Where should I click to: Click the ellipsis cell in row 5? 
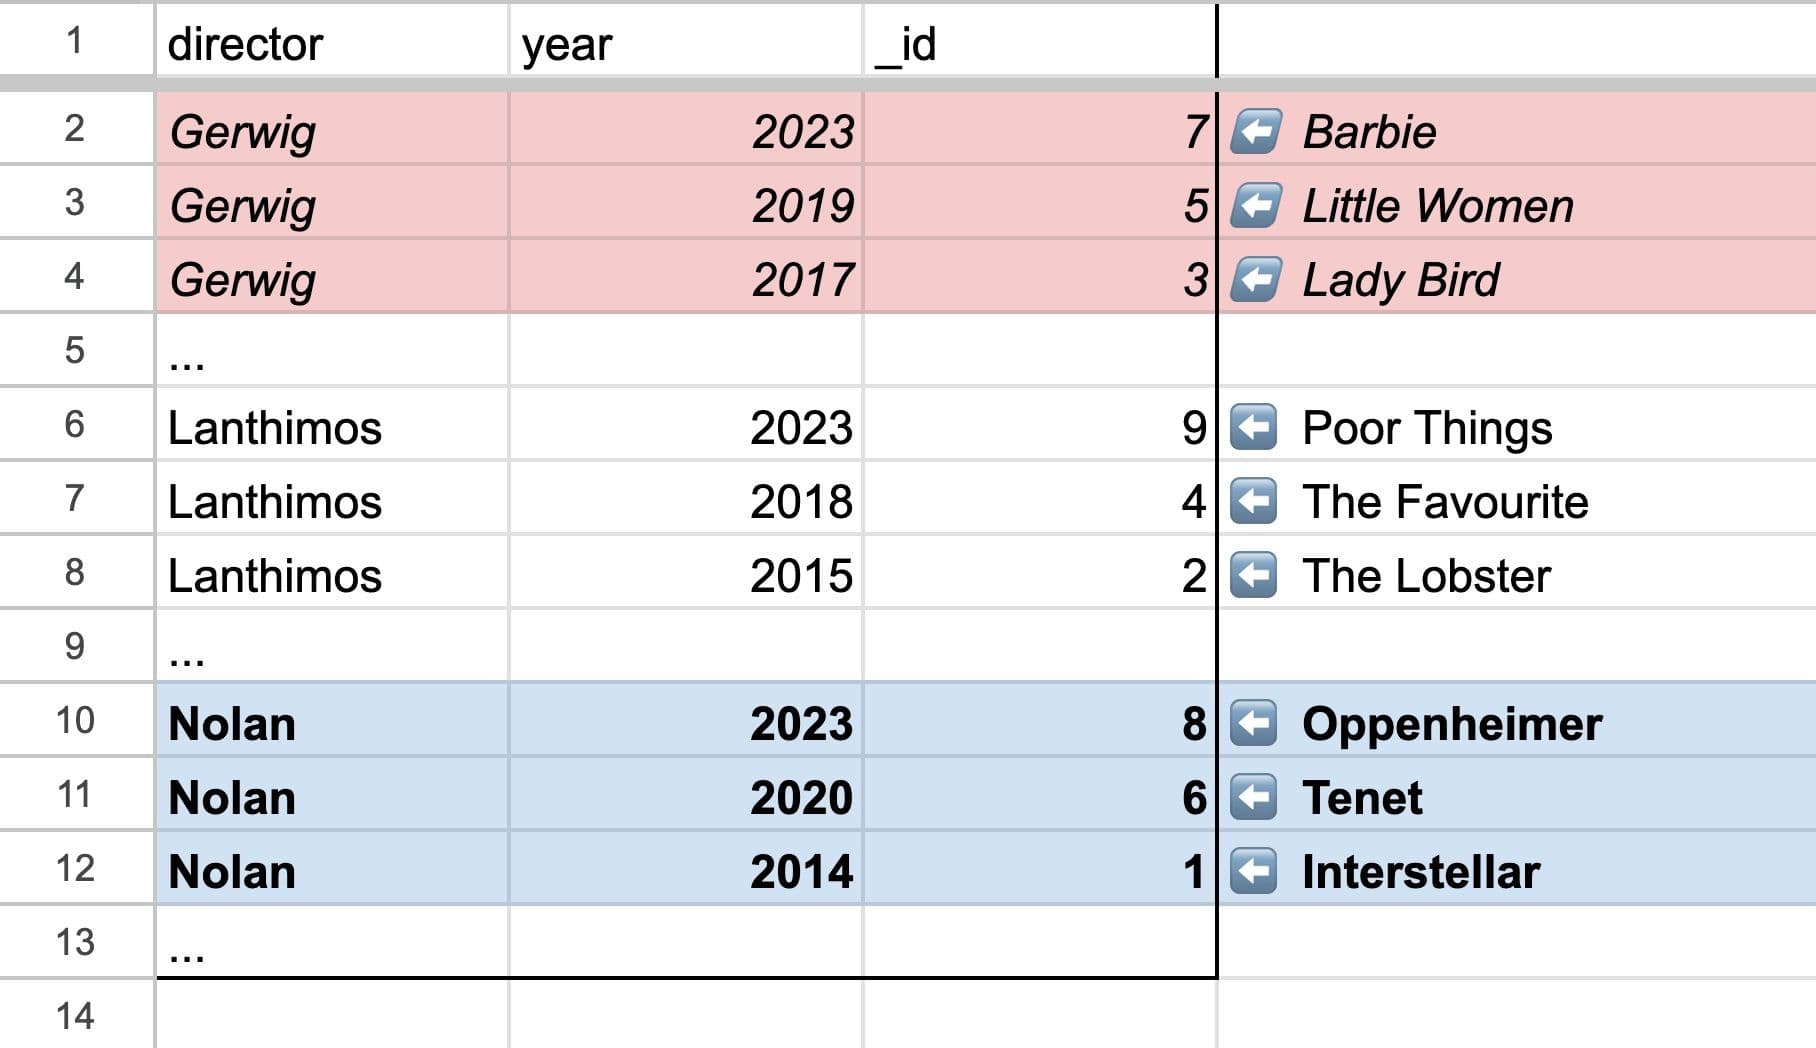point(331,350)
